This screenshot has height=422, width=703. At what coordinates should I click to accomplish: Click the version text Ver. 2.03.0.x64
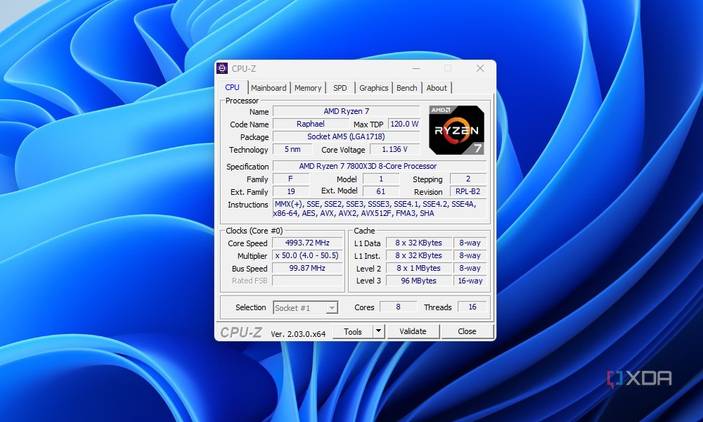point(298,334)
